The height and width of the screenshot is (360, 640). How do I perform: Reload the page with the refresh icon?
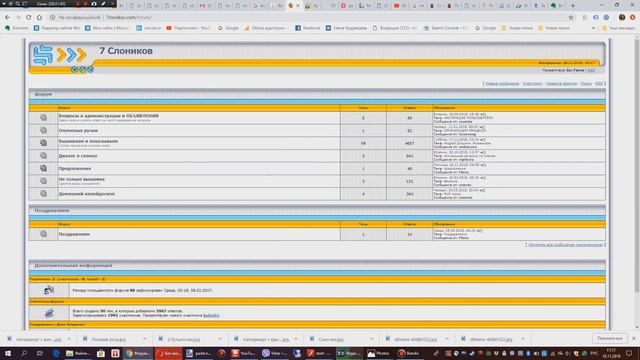[x=29, y=18]
